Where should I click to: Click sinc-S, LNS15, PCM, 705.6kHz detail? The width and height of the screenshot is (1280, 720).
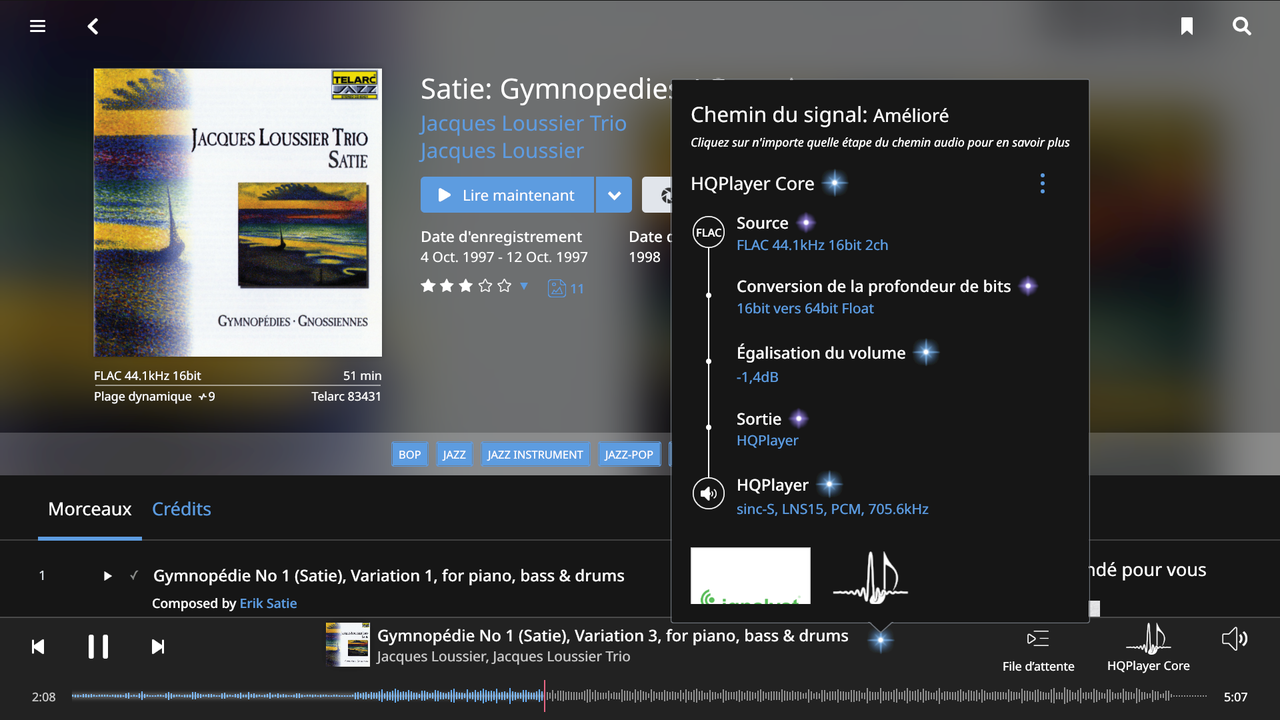tap(832, 509)
